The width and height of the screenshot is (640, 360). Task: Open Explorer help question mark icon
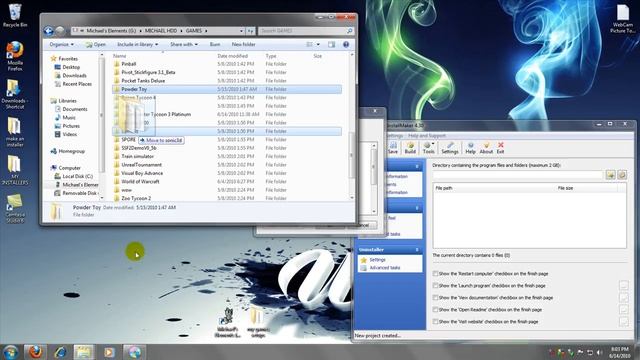click(x=346, y=44)
